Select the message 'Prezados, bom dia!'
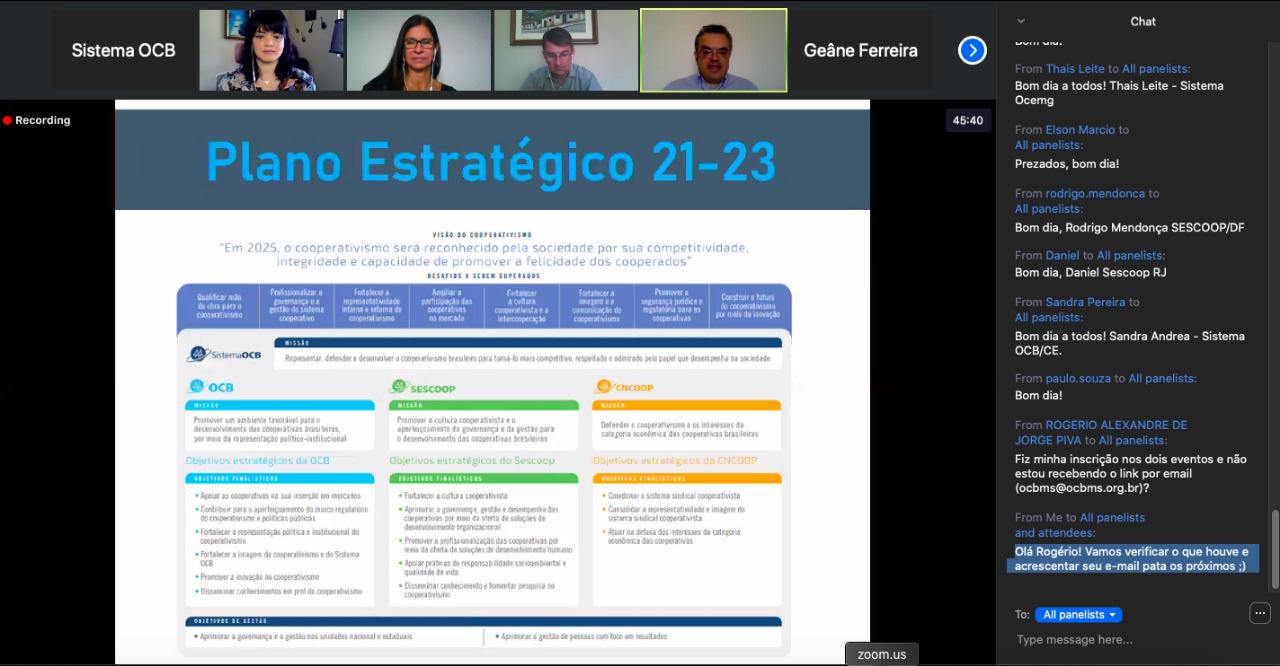 [1067, 164]
